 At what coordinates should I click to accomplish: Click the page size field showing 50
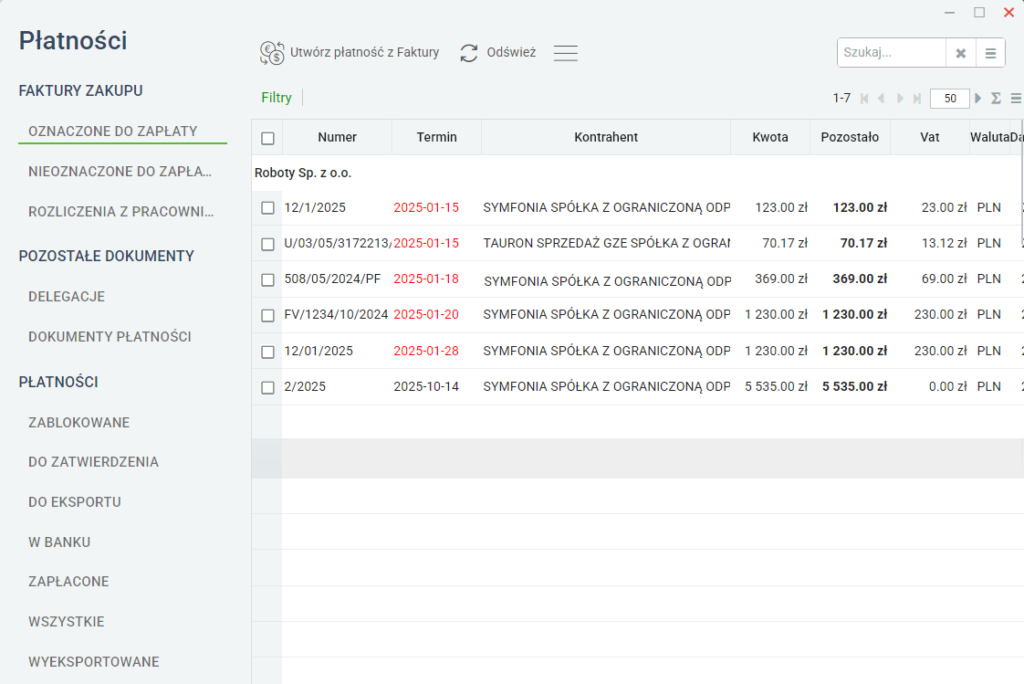[950, 98]
